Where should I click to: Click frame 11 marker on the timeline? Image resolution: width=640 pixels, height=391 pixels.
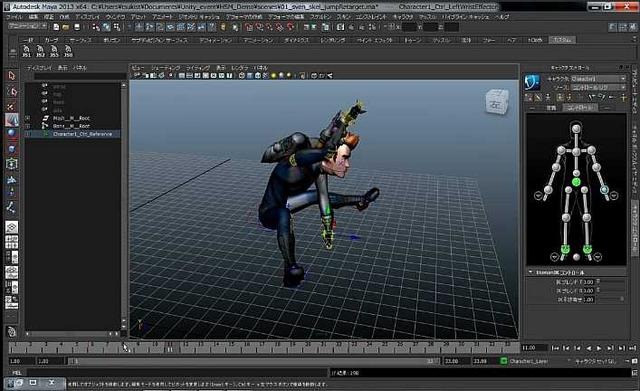[170, 348]
